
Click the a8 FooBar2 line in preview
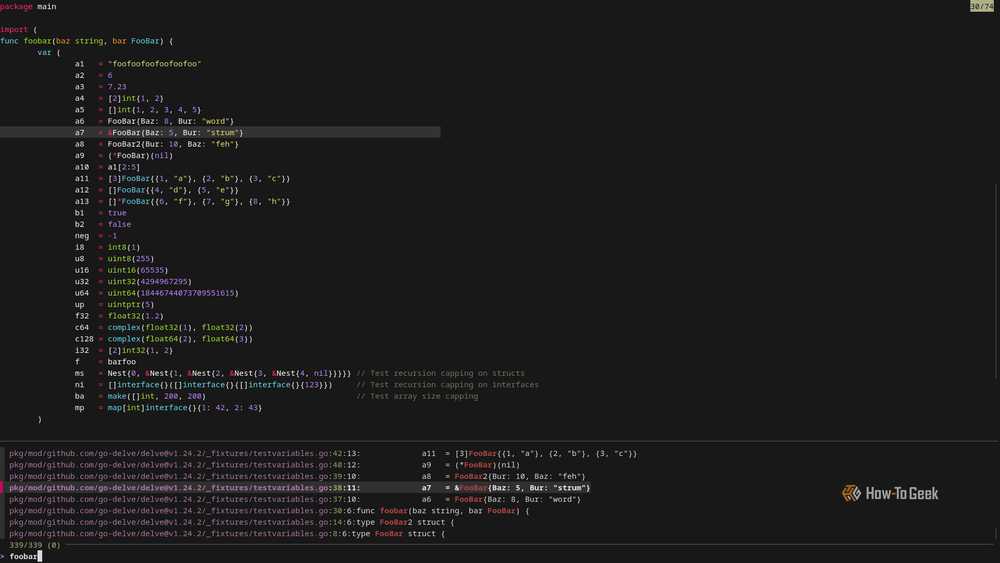[x=156, y=144]
